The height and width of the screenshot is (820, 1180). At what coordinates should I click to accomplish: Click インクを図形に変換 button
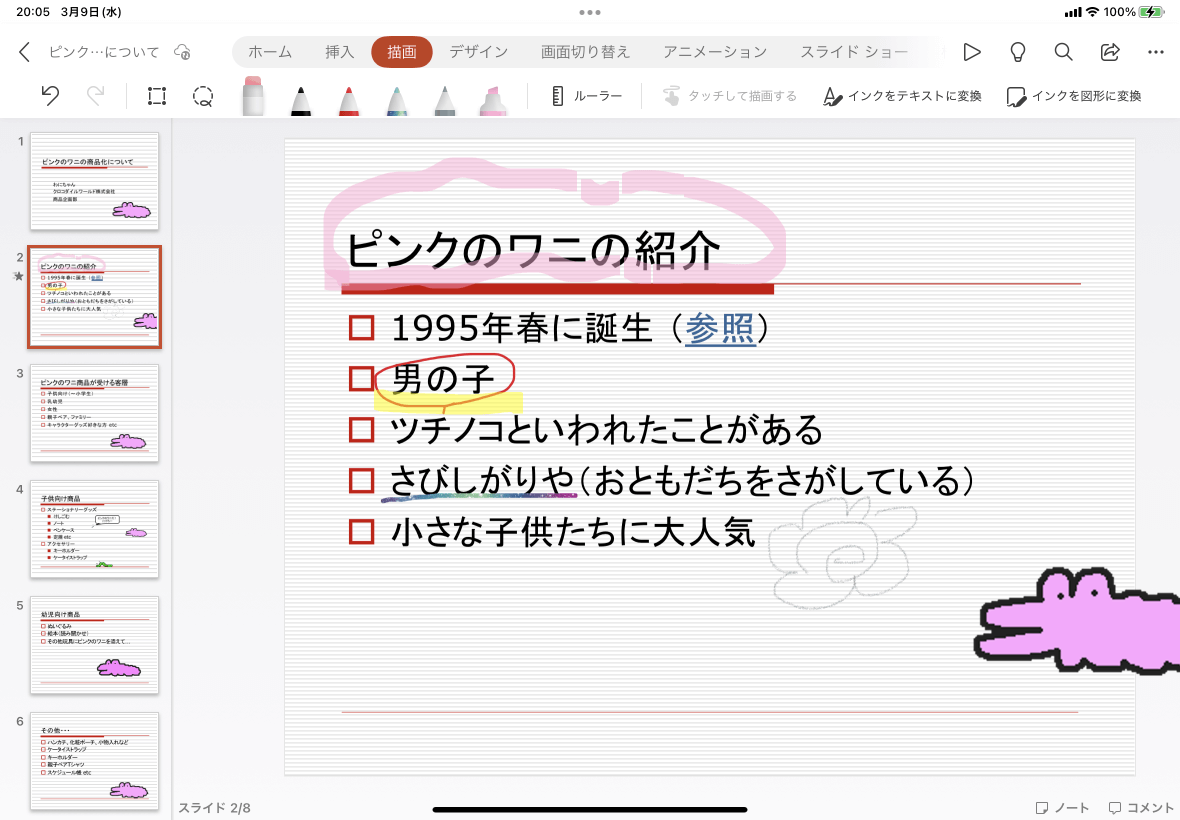click(x=1074, y=96)
